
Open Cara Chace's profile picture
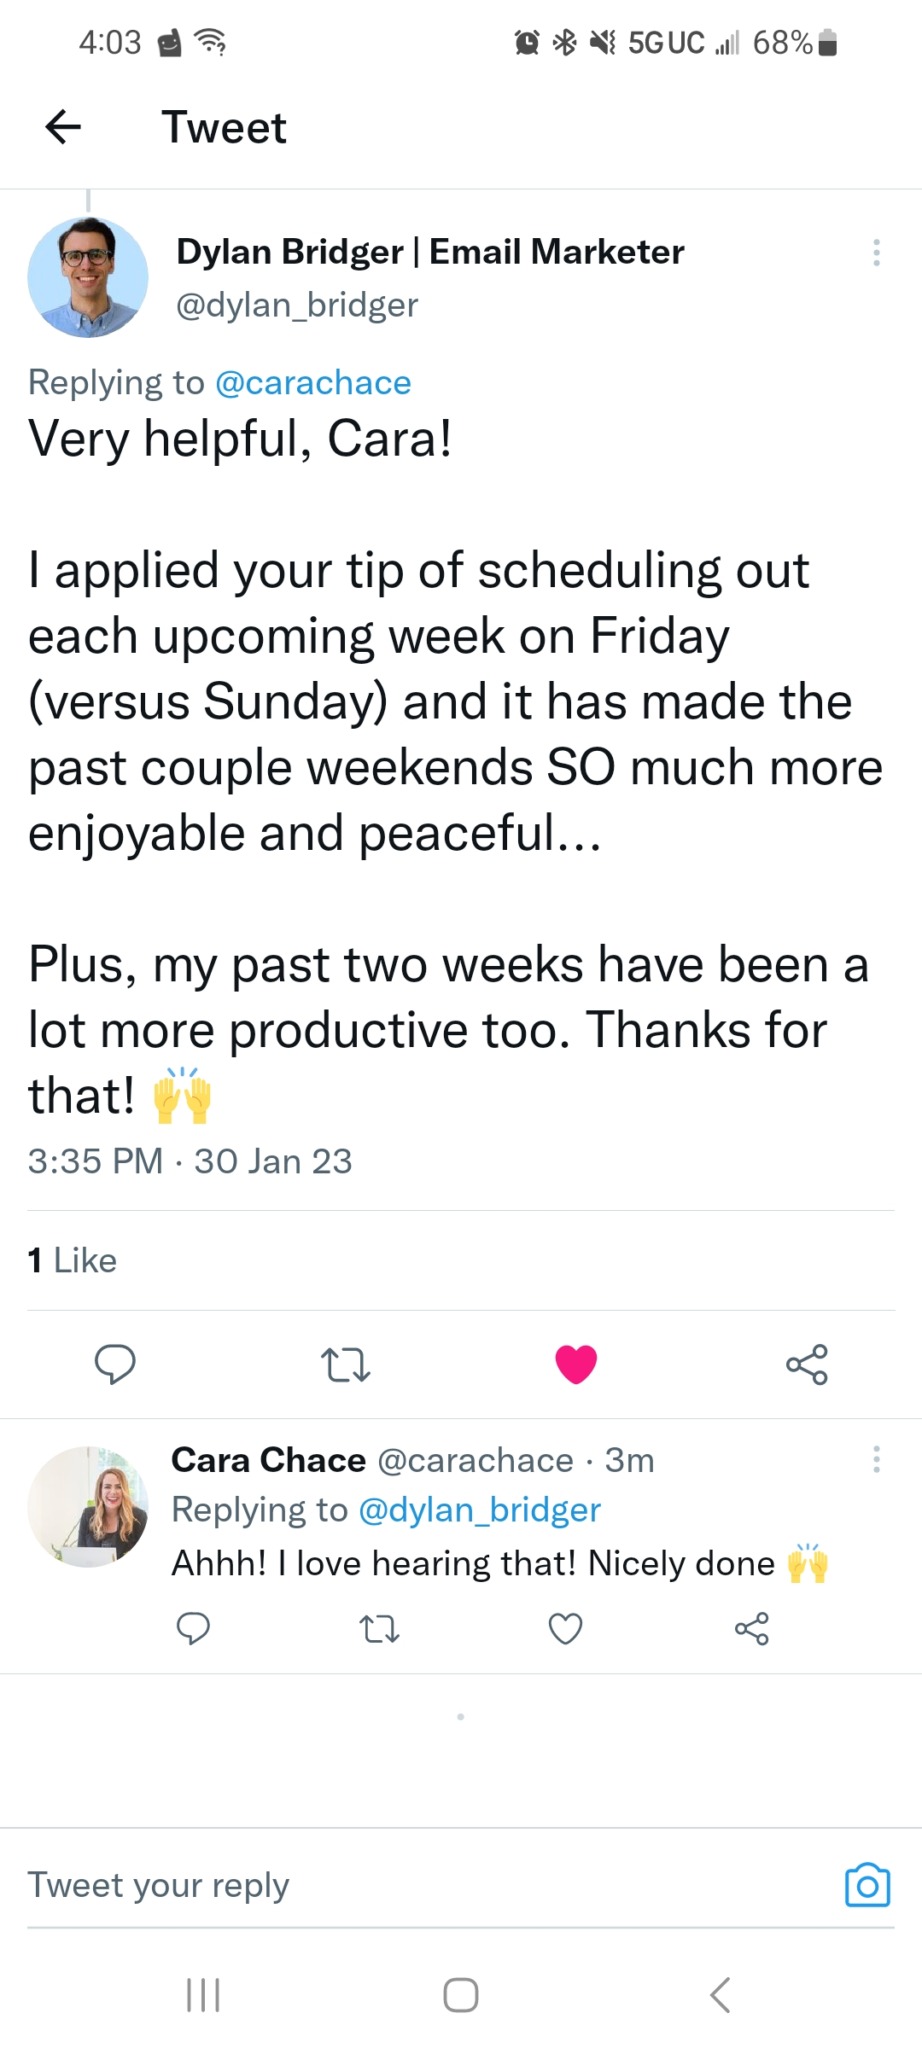(x=88, y=1506)
